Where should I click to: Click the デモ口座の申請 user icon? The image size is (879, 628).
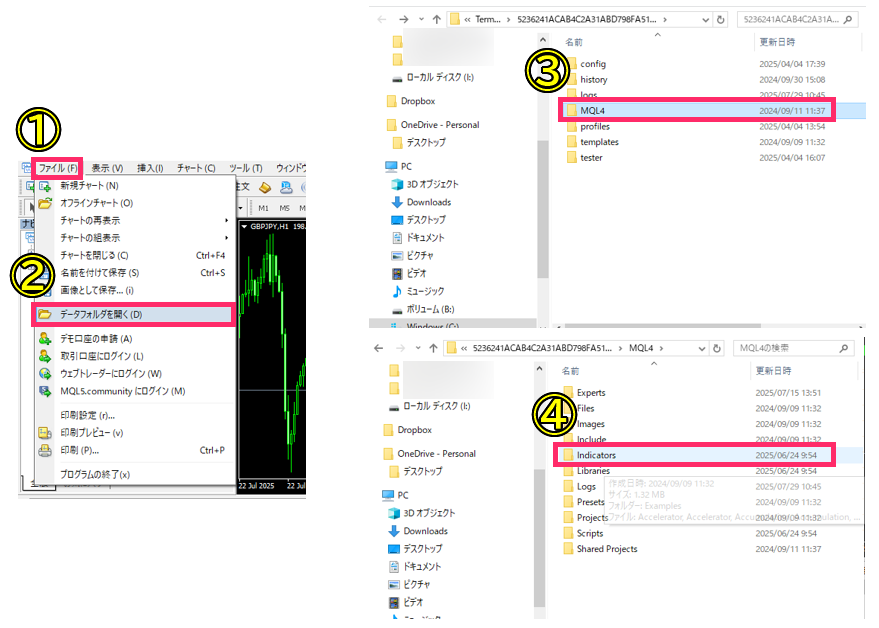[x=44, y=339]
